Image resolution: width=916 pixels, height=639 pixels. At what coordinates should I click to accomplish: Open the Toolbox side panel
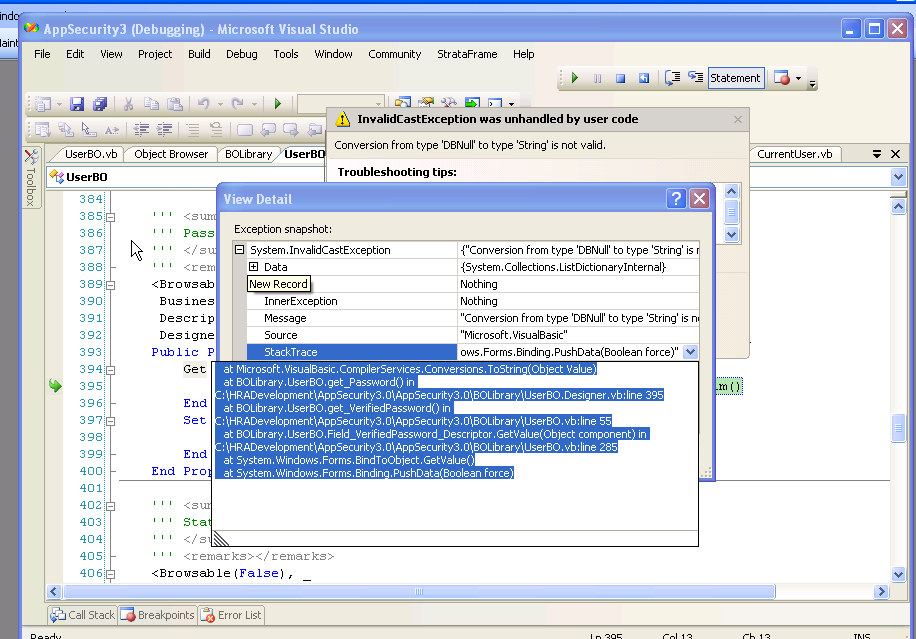point(30,178)
